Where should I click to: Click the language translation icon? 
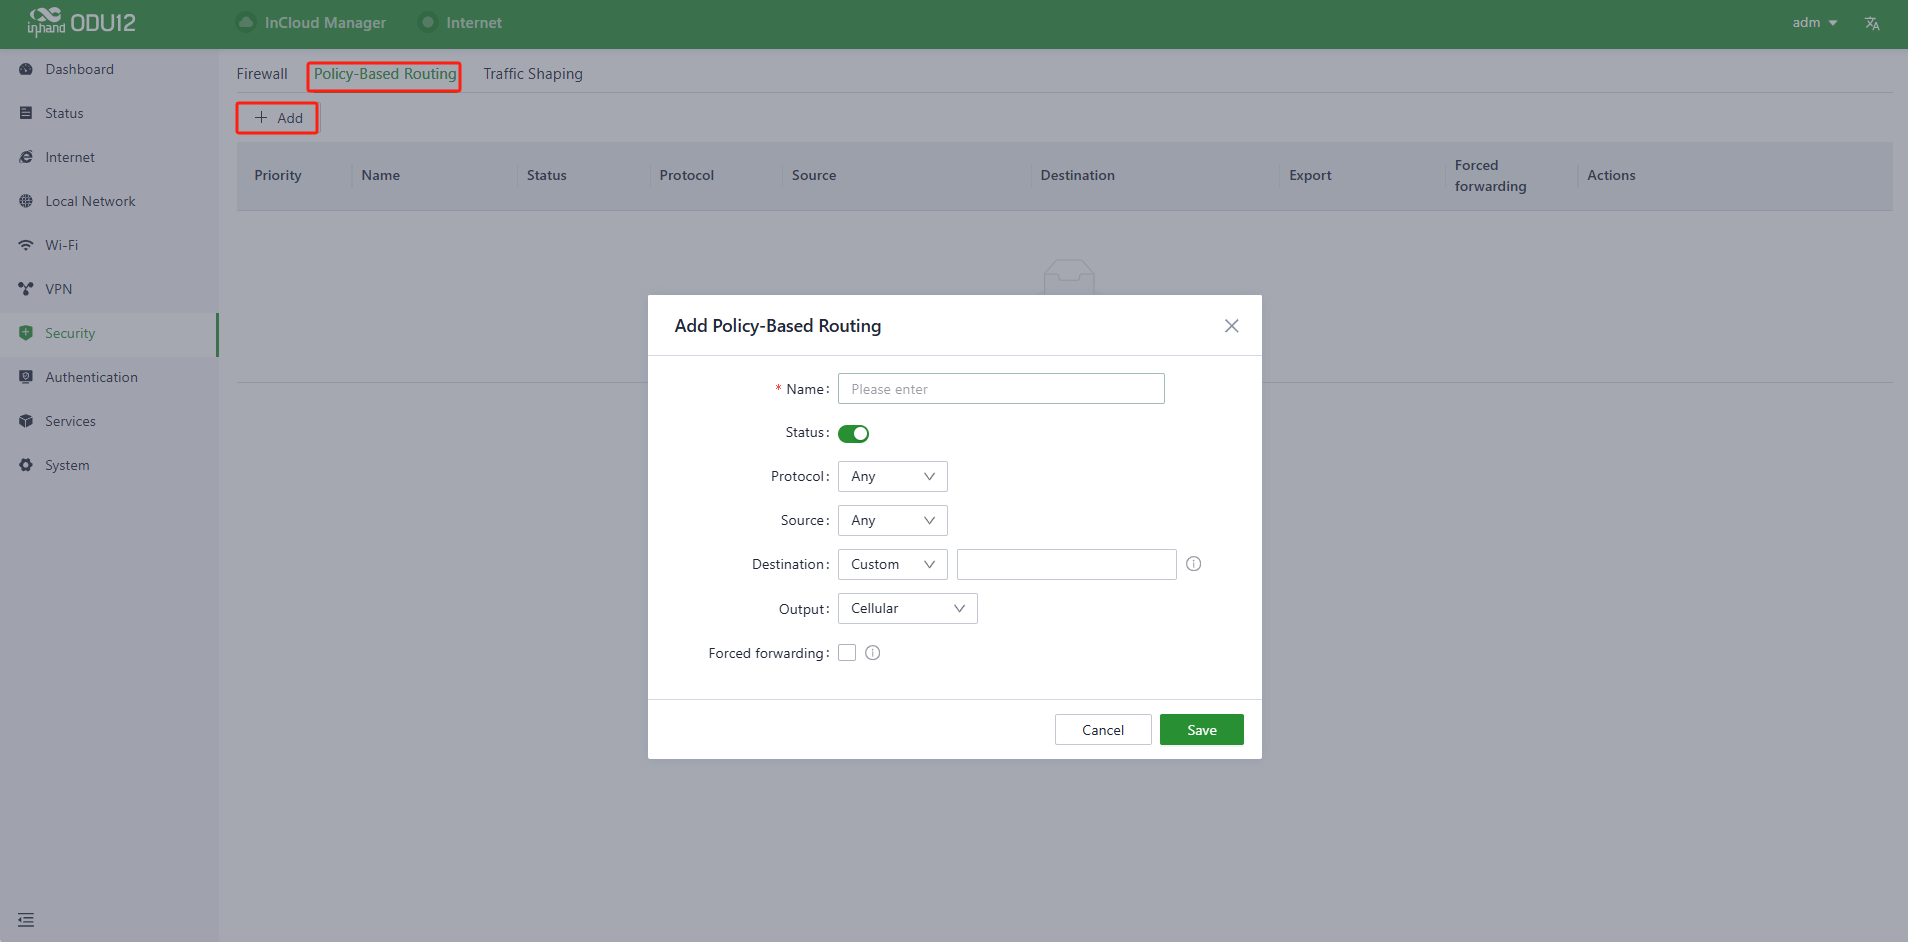click(1872, 23)
